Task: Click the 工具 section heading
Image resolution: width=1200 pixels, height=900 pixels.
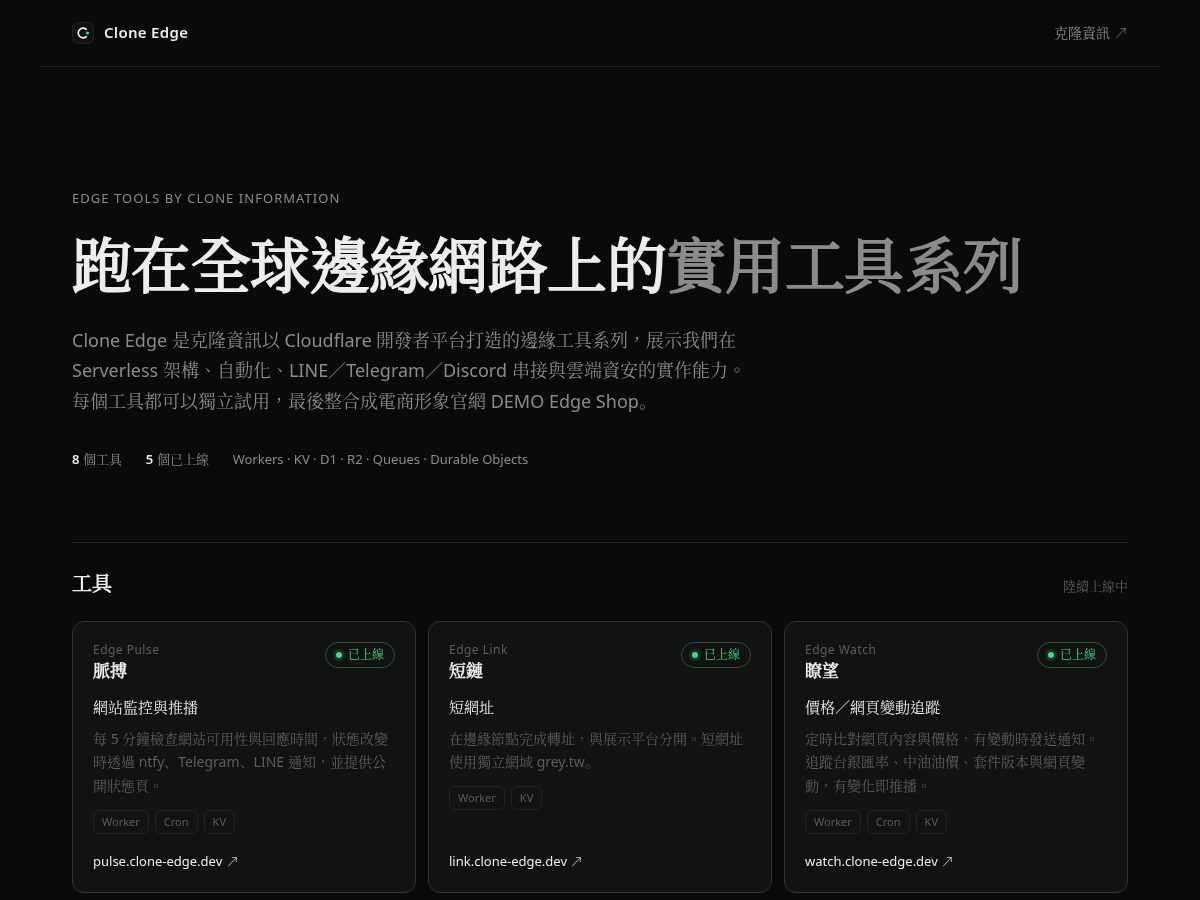Action: click(x=92, y=584)
